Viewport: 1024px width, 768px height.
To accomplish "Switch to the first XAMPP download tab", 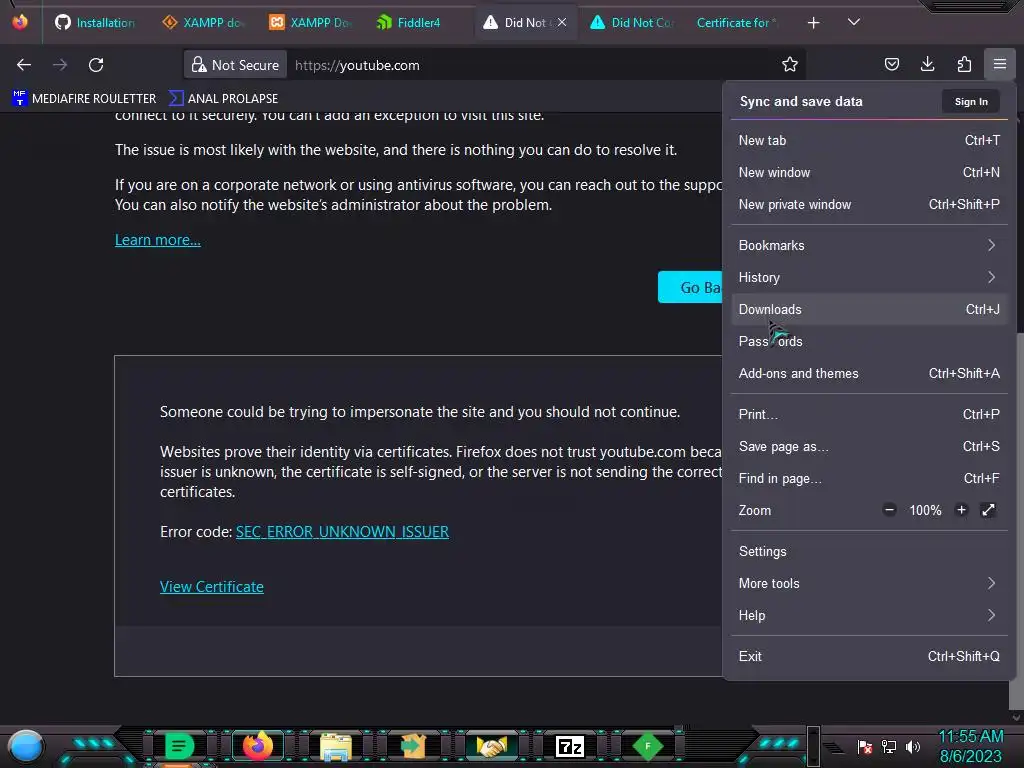I will click(203, 23).
